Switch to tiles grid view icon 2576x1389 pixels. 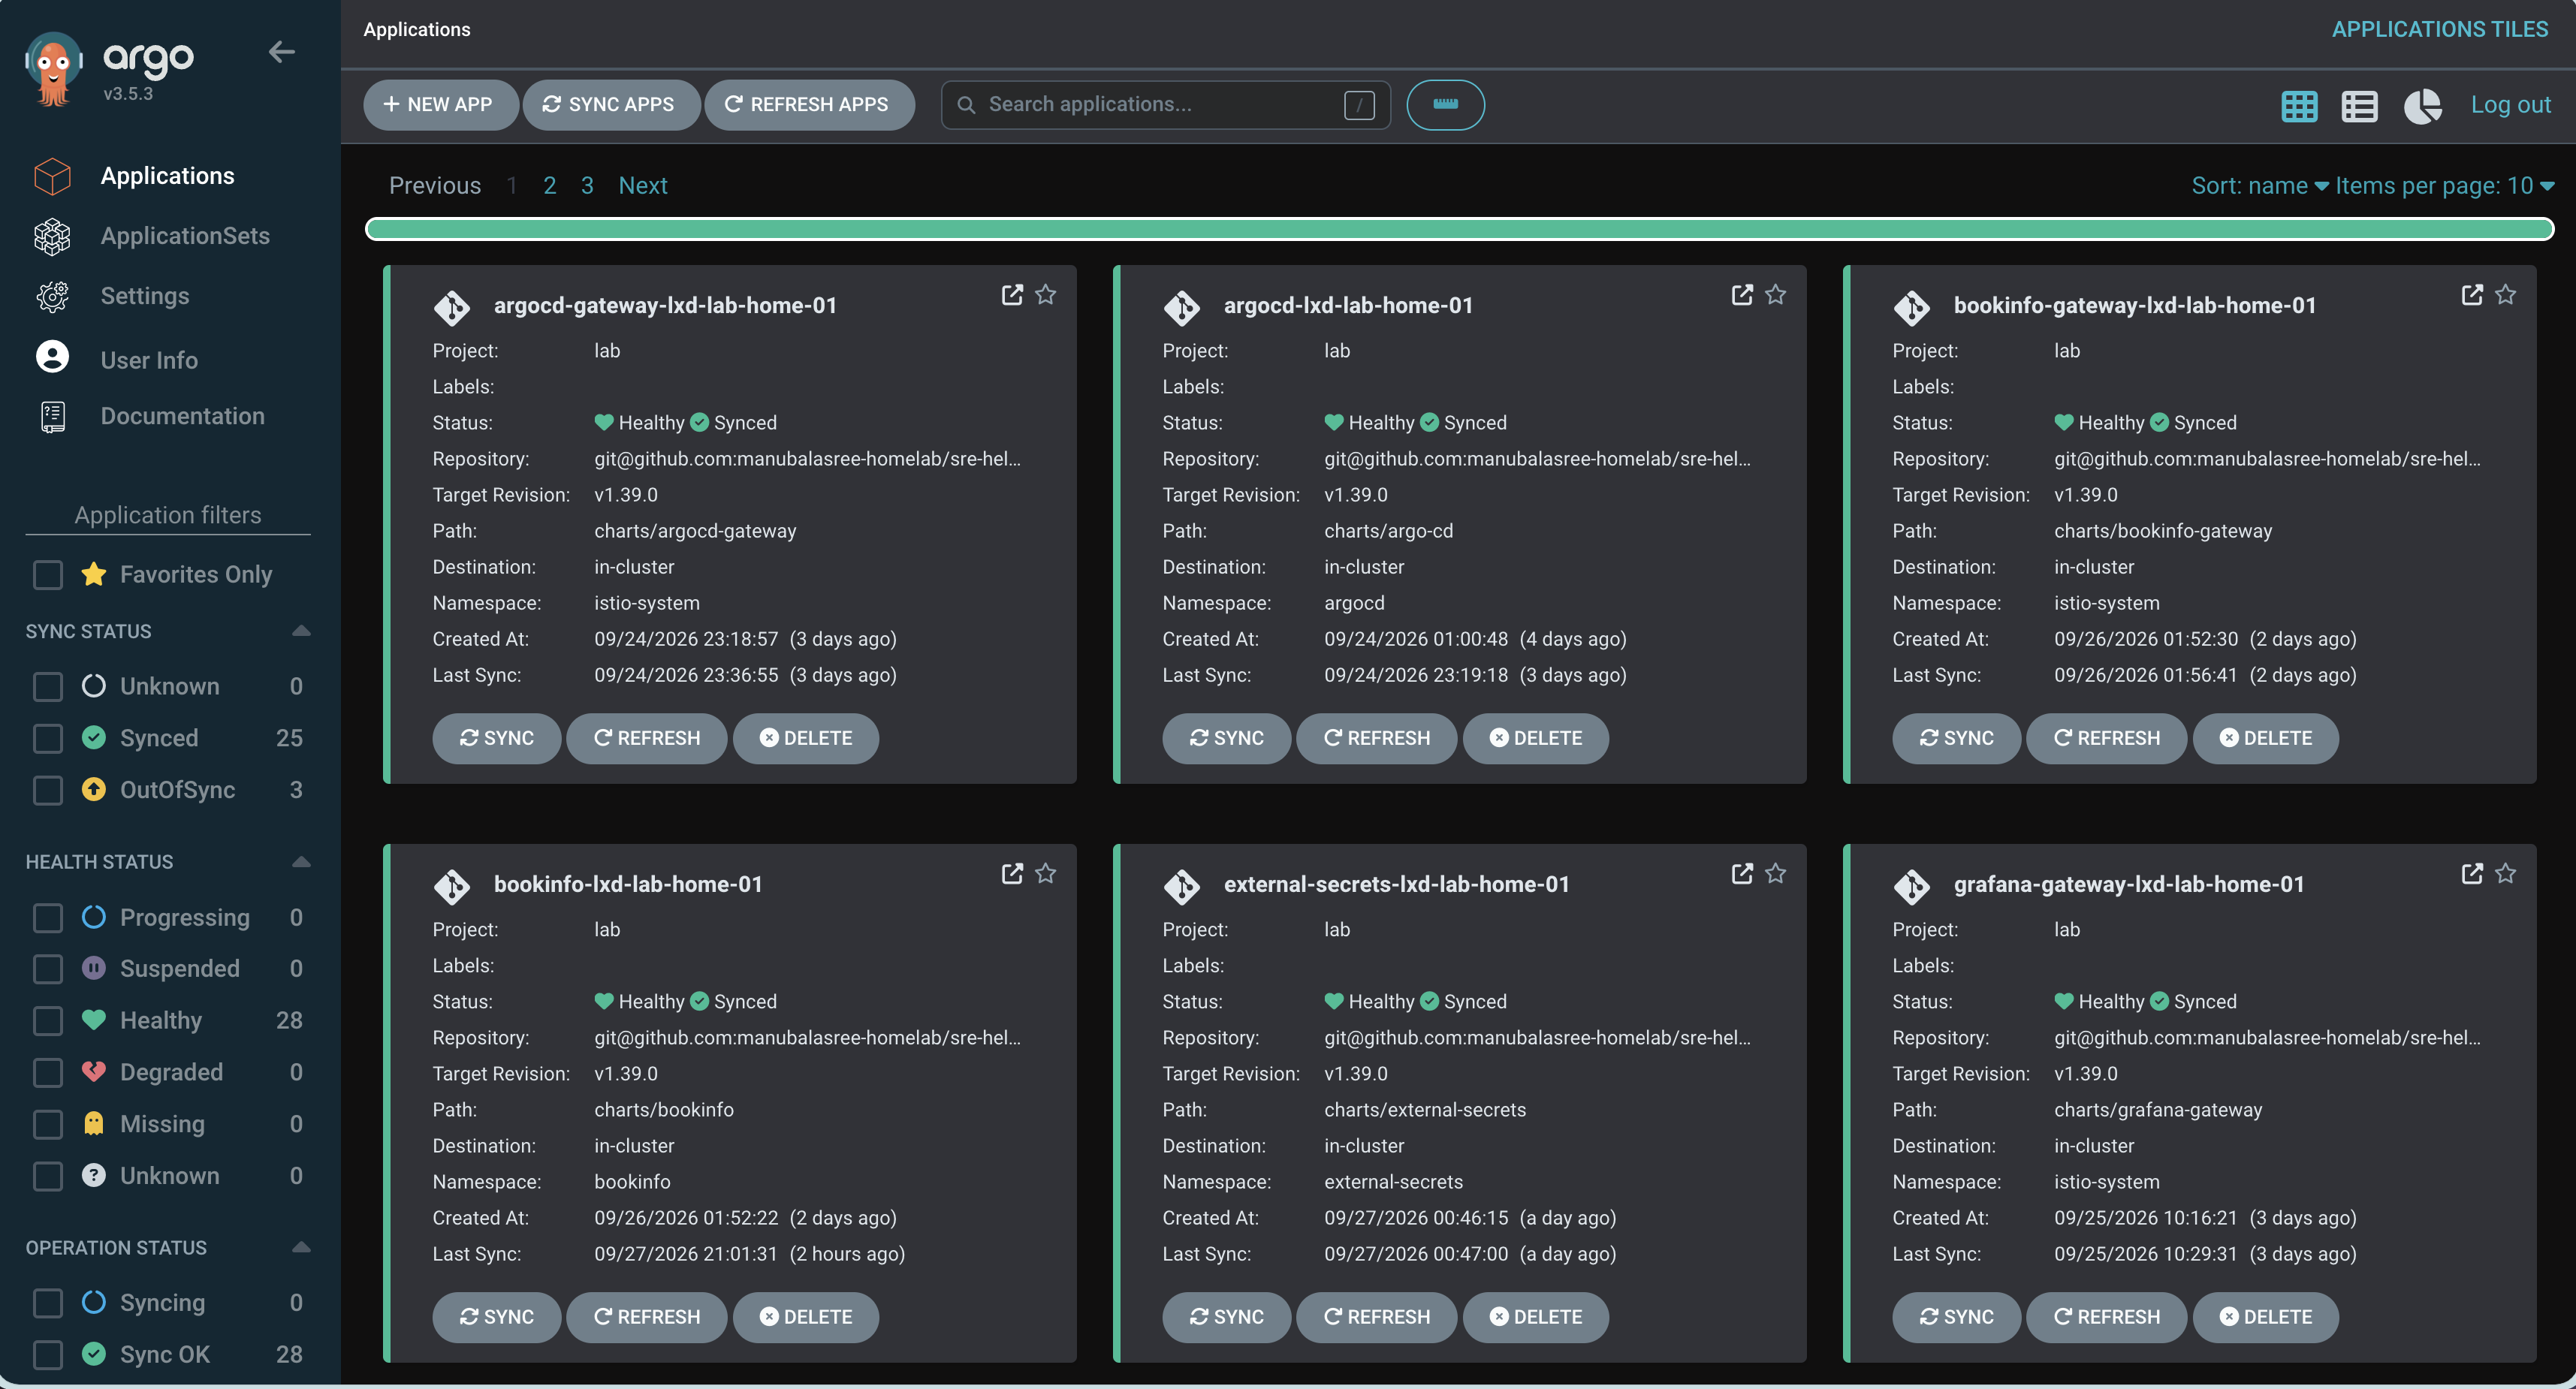2299,105
